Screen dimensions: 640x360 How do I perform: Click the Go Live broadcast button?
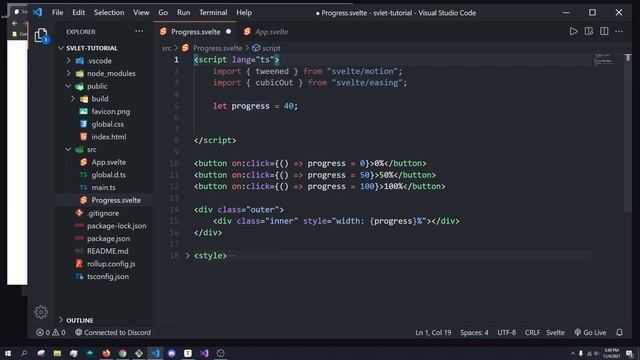click(x=590, y=332)
